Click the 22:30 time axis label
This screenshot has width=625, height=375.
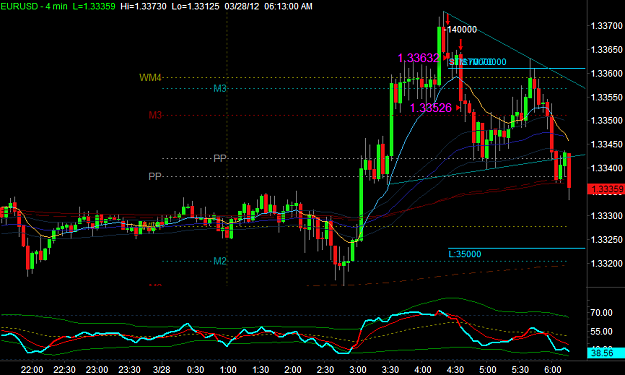(65, 370)
